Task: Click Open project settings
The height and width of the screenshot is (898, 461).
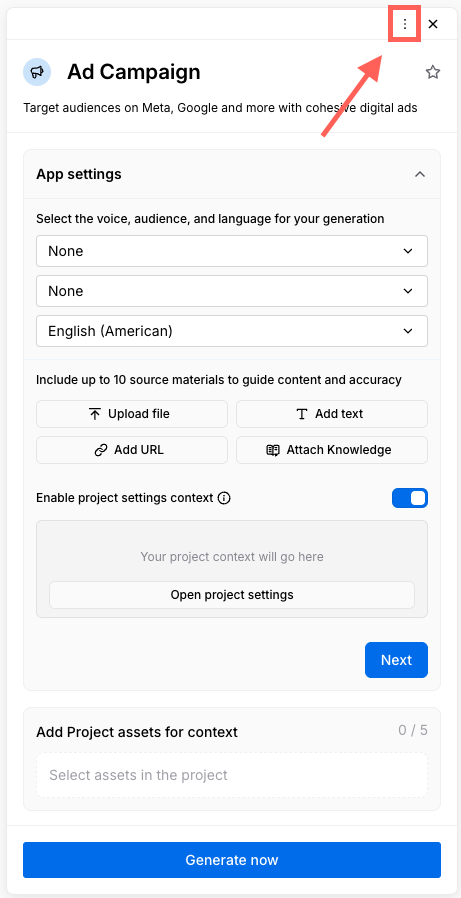Action: coord(231,595)
